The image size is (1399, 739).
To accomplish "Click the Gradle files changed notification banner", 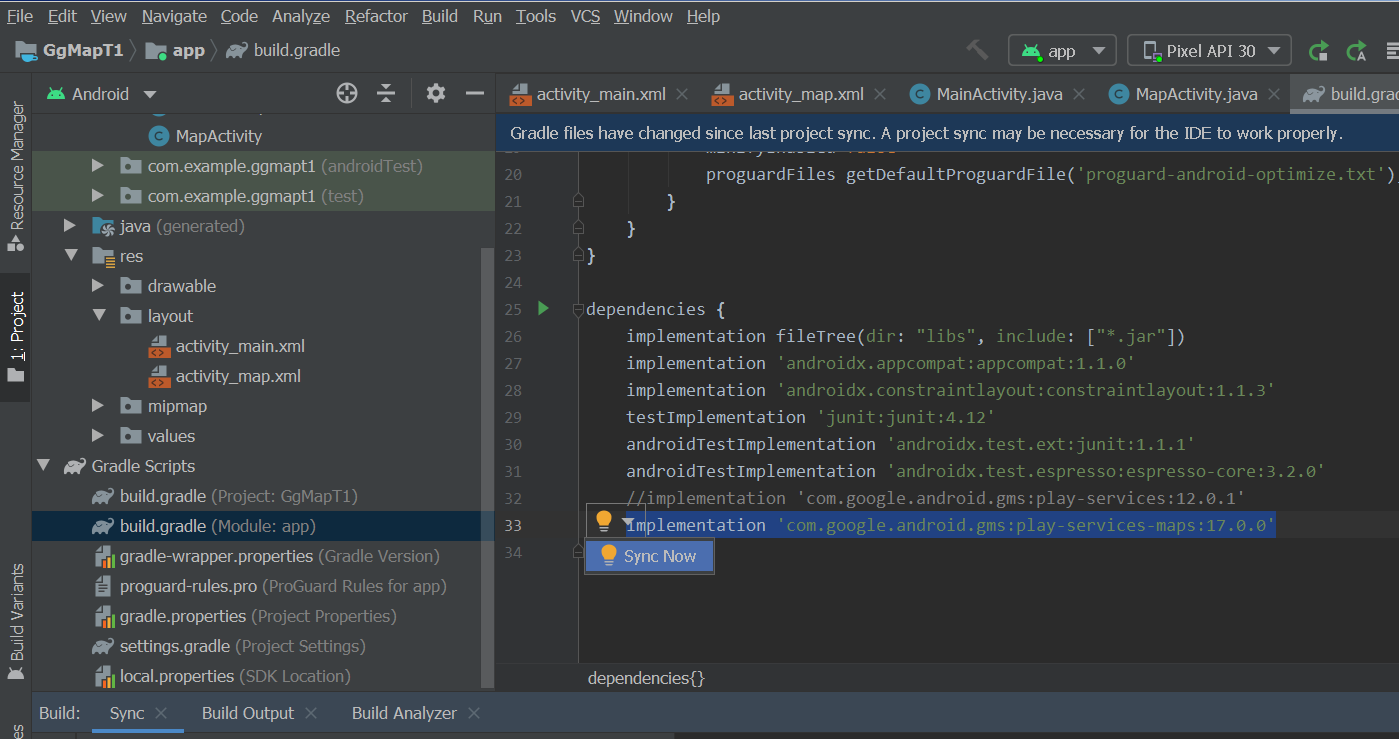I will [947, 133].
